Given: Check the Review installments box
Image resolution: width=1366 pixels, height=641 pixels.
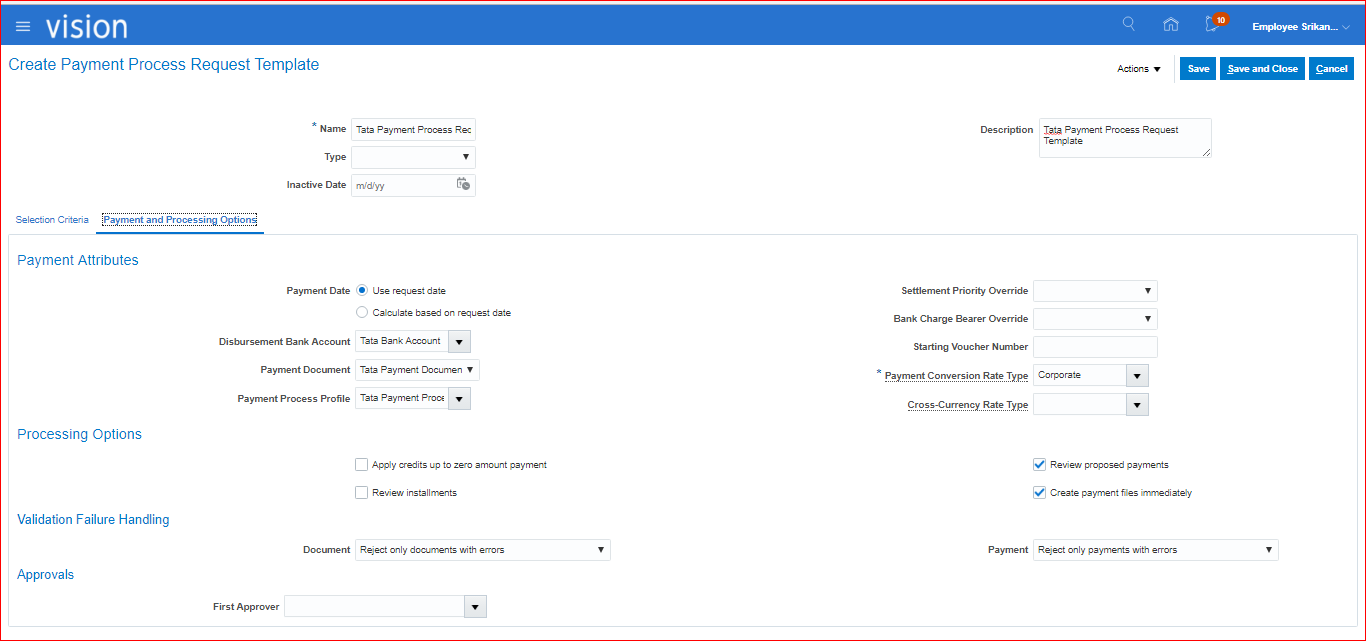Looking at the screenshot, I should pos(362,493).
